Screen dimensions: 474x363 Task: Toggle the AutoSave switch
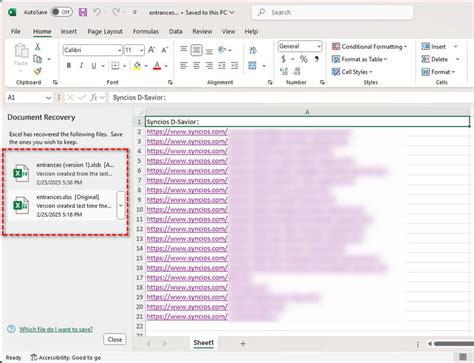(62, 12)
